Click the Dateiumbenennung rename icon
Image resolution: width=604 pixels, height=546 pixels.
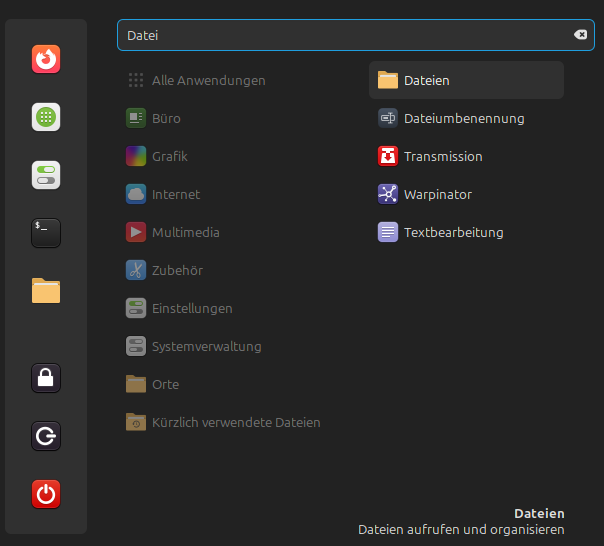388,118
